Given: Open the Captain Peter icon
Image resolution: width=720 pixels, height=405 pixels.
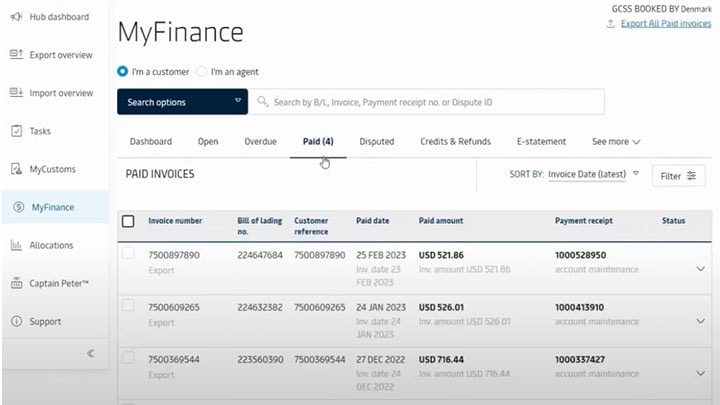Looking at the screenshot, I should 16,283.
